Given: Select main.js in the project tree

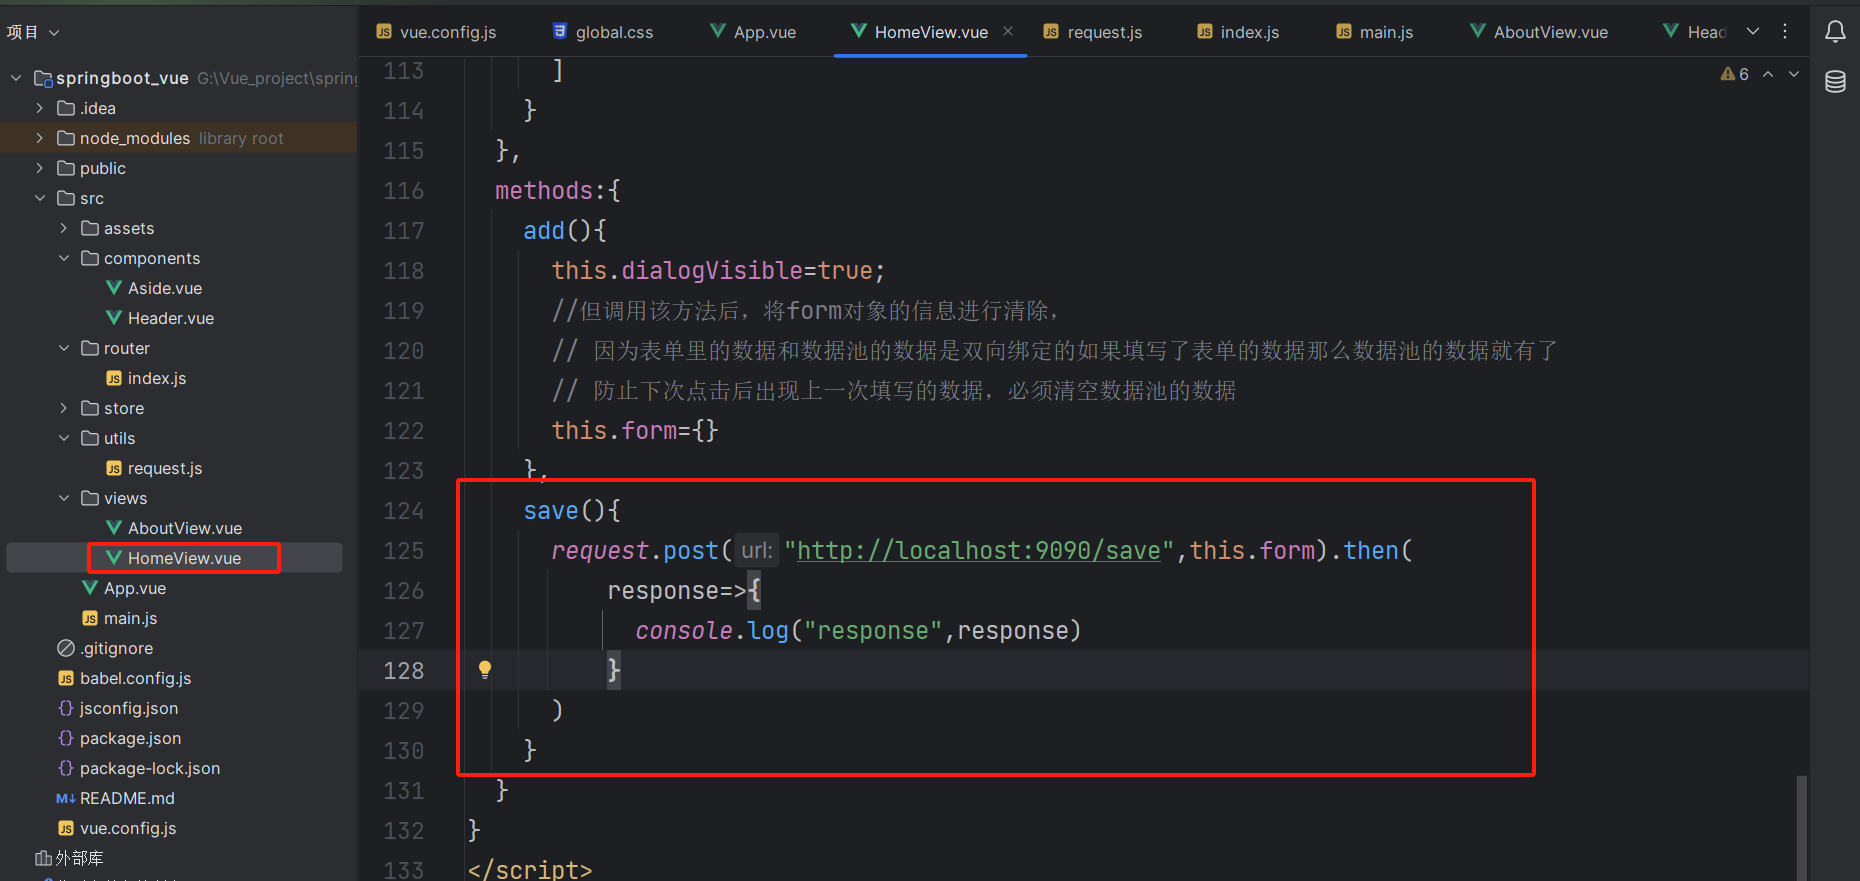Looking at the screenshot, I should coord(120,618).
